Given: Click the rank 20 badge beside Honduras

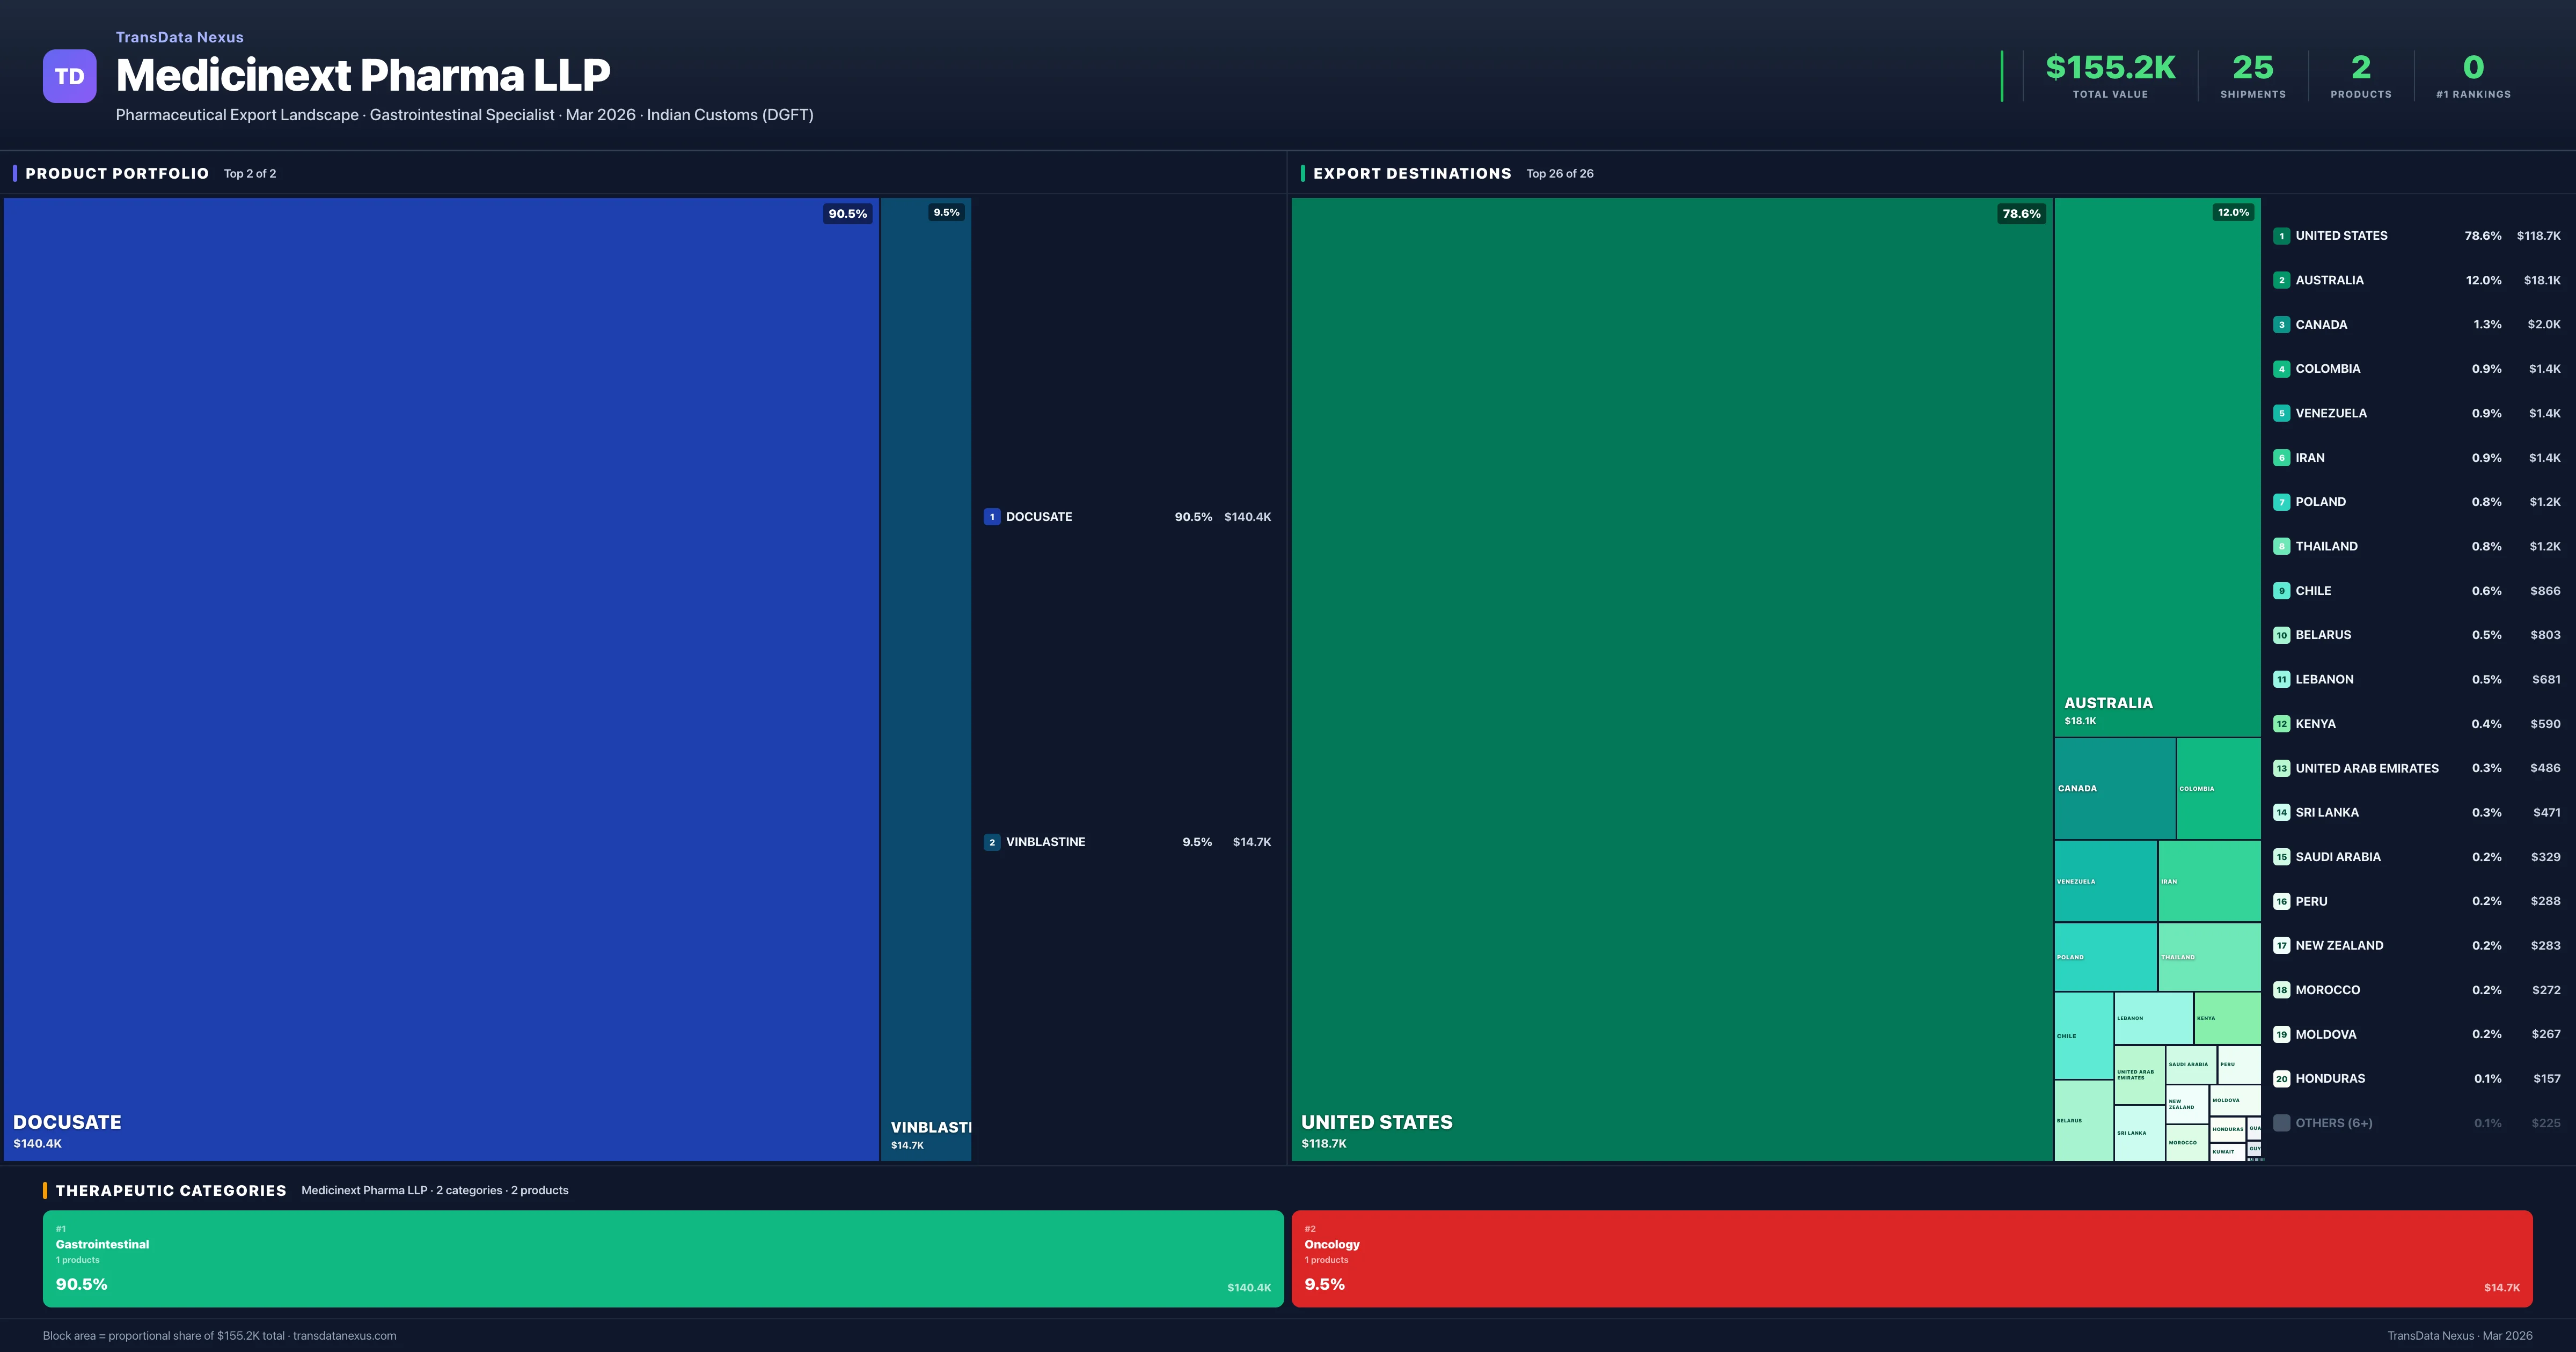Looking at the screenshot, I should click(2281, 1079).
